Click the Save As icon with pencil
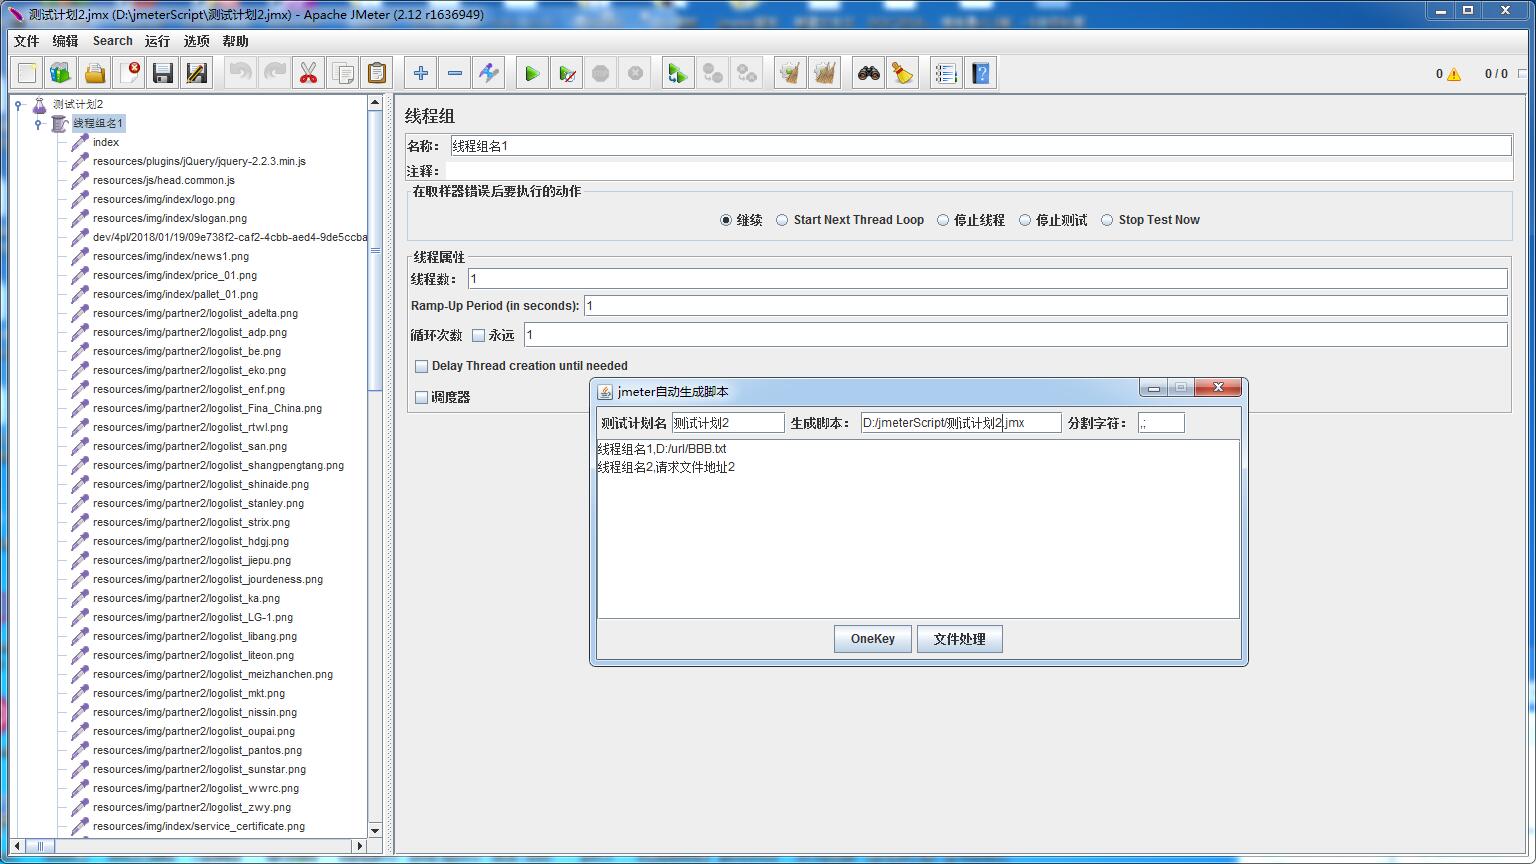The height and width of the screenshot is (864, 1536). [197, 73]
